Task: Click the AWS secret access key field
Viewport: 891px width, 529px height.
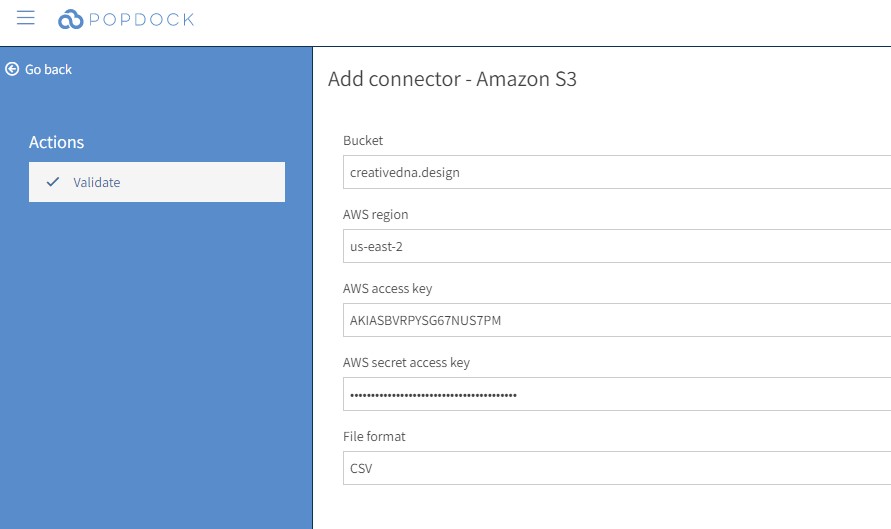Action: click(617, 394)
